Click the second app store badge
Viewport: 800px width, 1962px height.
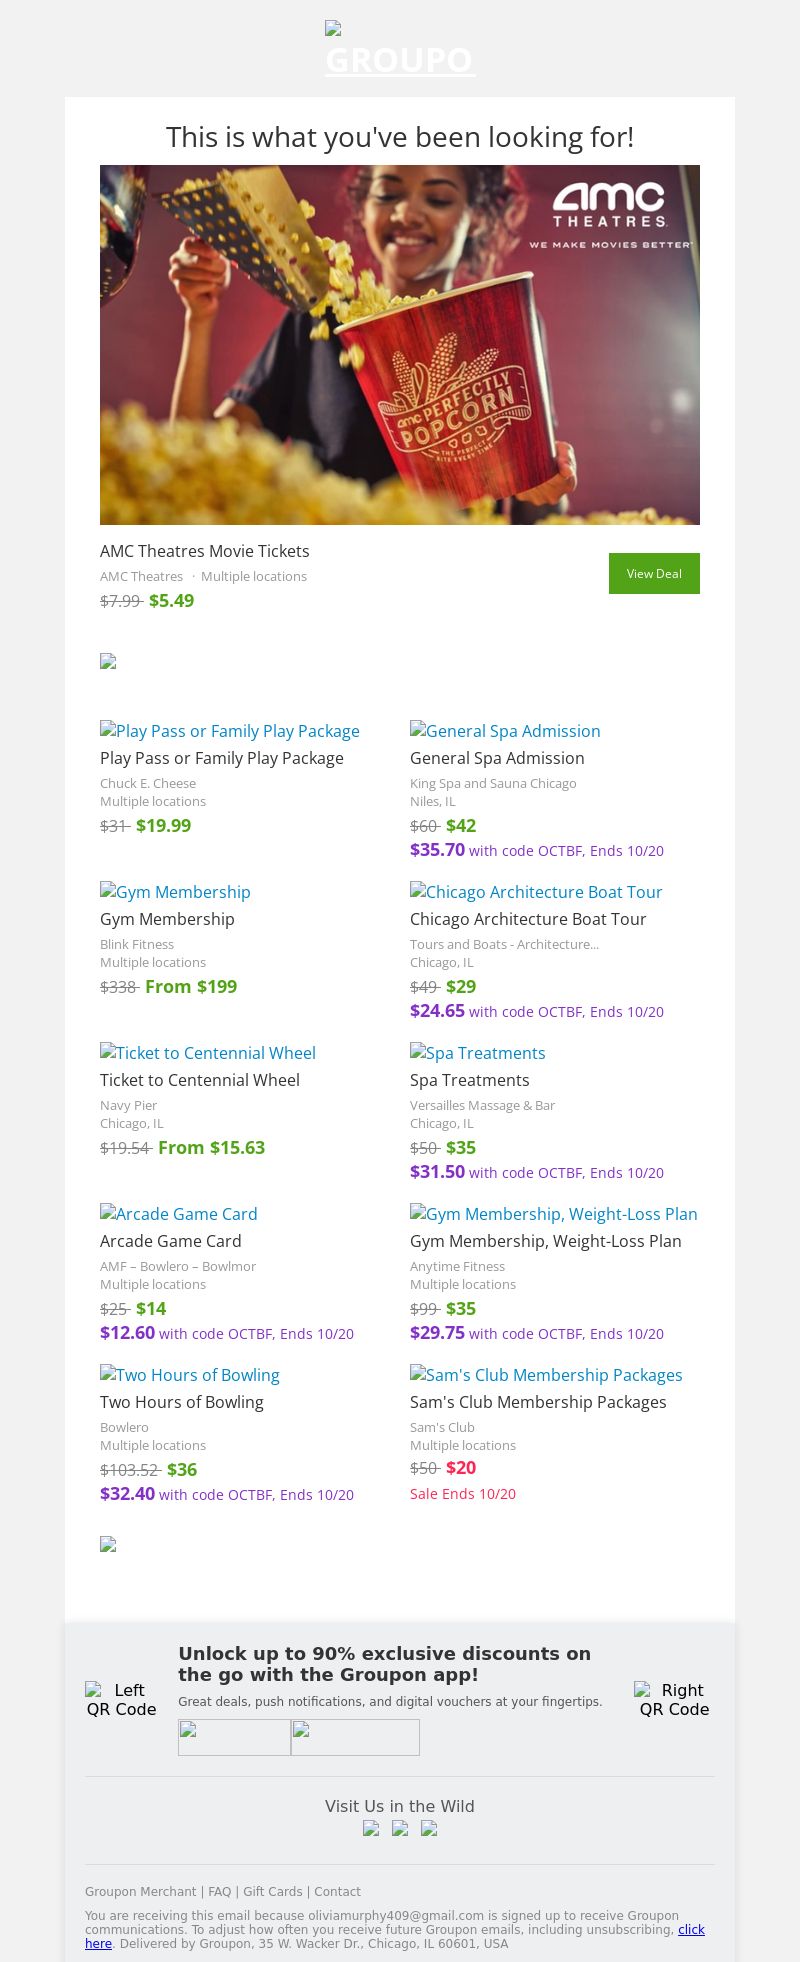point(355,1737)
